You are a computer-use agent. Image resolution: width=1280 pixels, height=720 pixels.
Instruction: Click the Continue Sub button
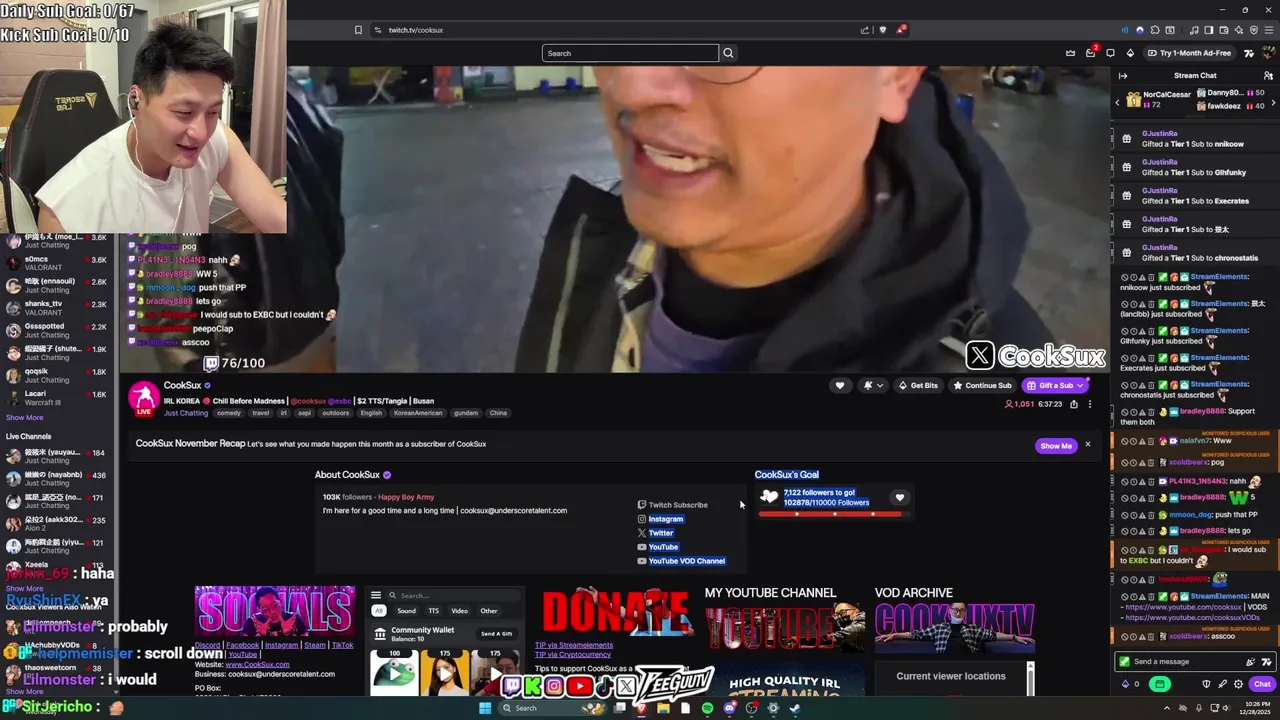pos(982,385)
